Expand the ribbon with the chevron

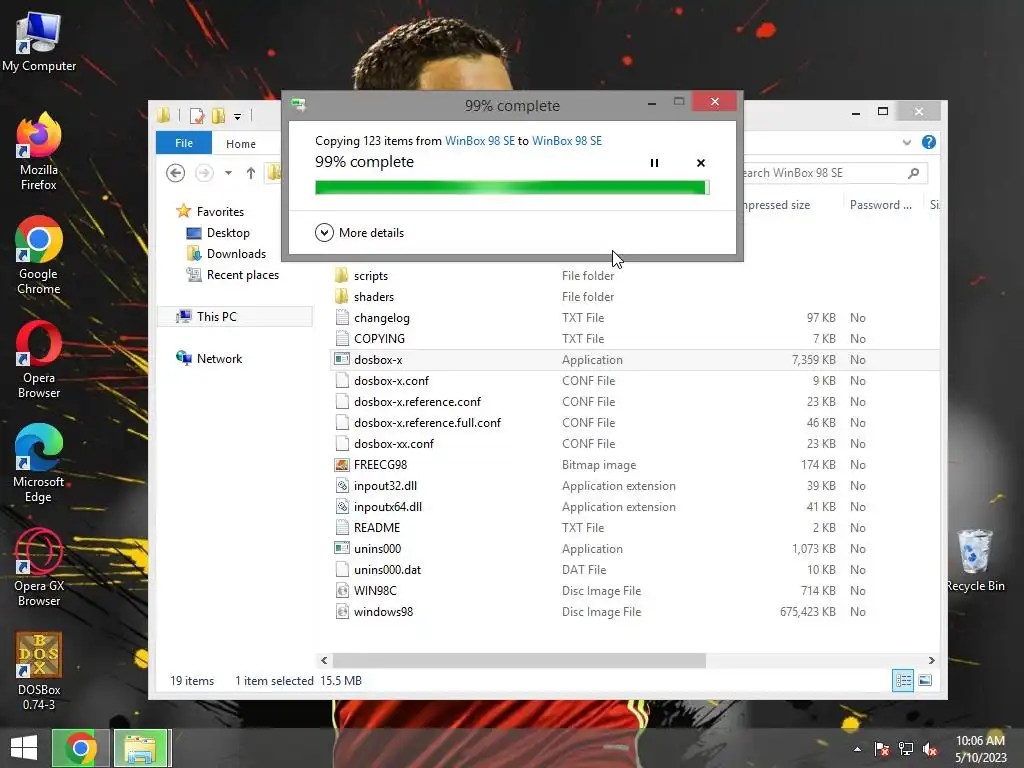(x=906, y=142)
